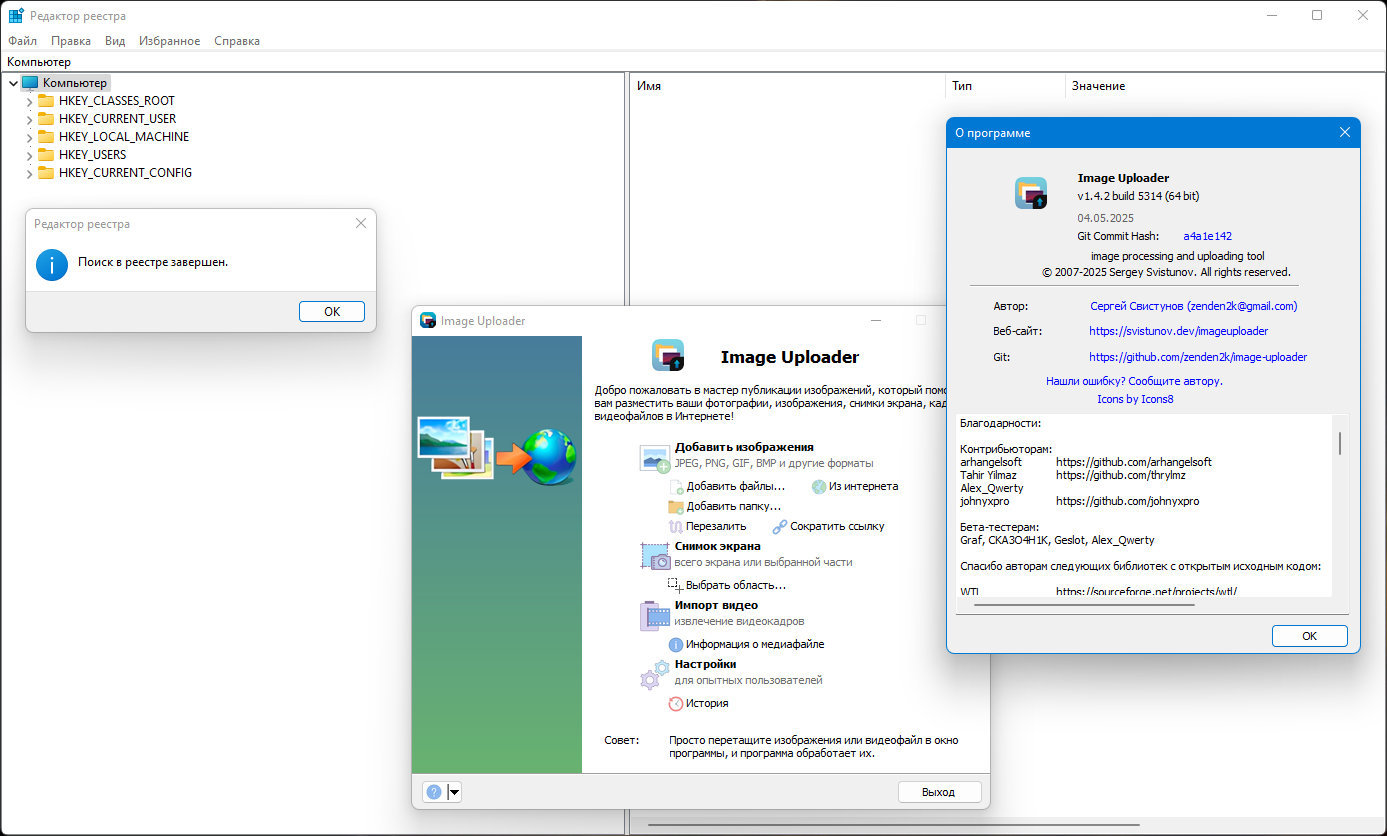
Task: Click the История link
Action: (x=707, y=703)
